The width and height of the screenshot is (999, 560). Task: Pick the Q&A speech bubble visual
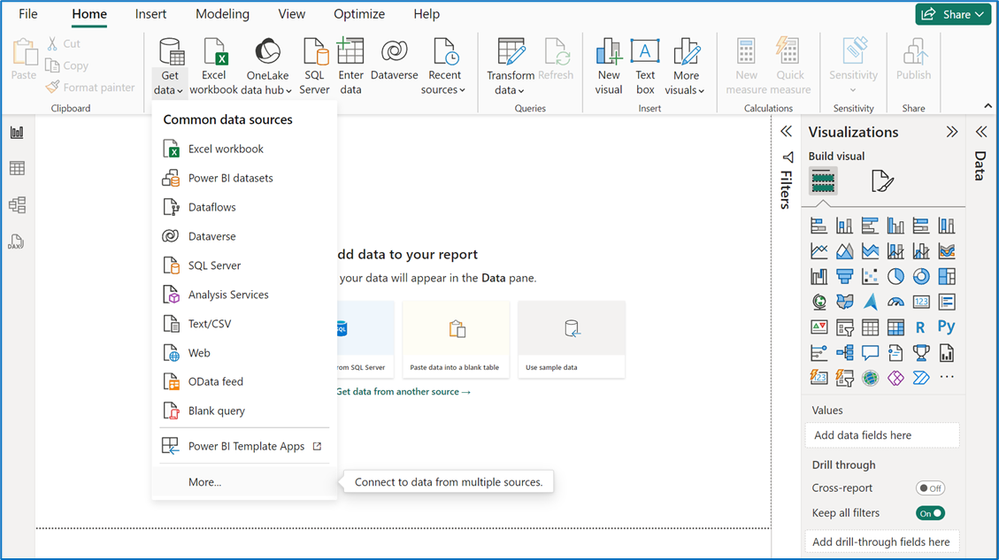pyautogui.click(x=870, y=352)
